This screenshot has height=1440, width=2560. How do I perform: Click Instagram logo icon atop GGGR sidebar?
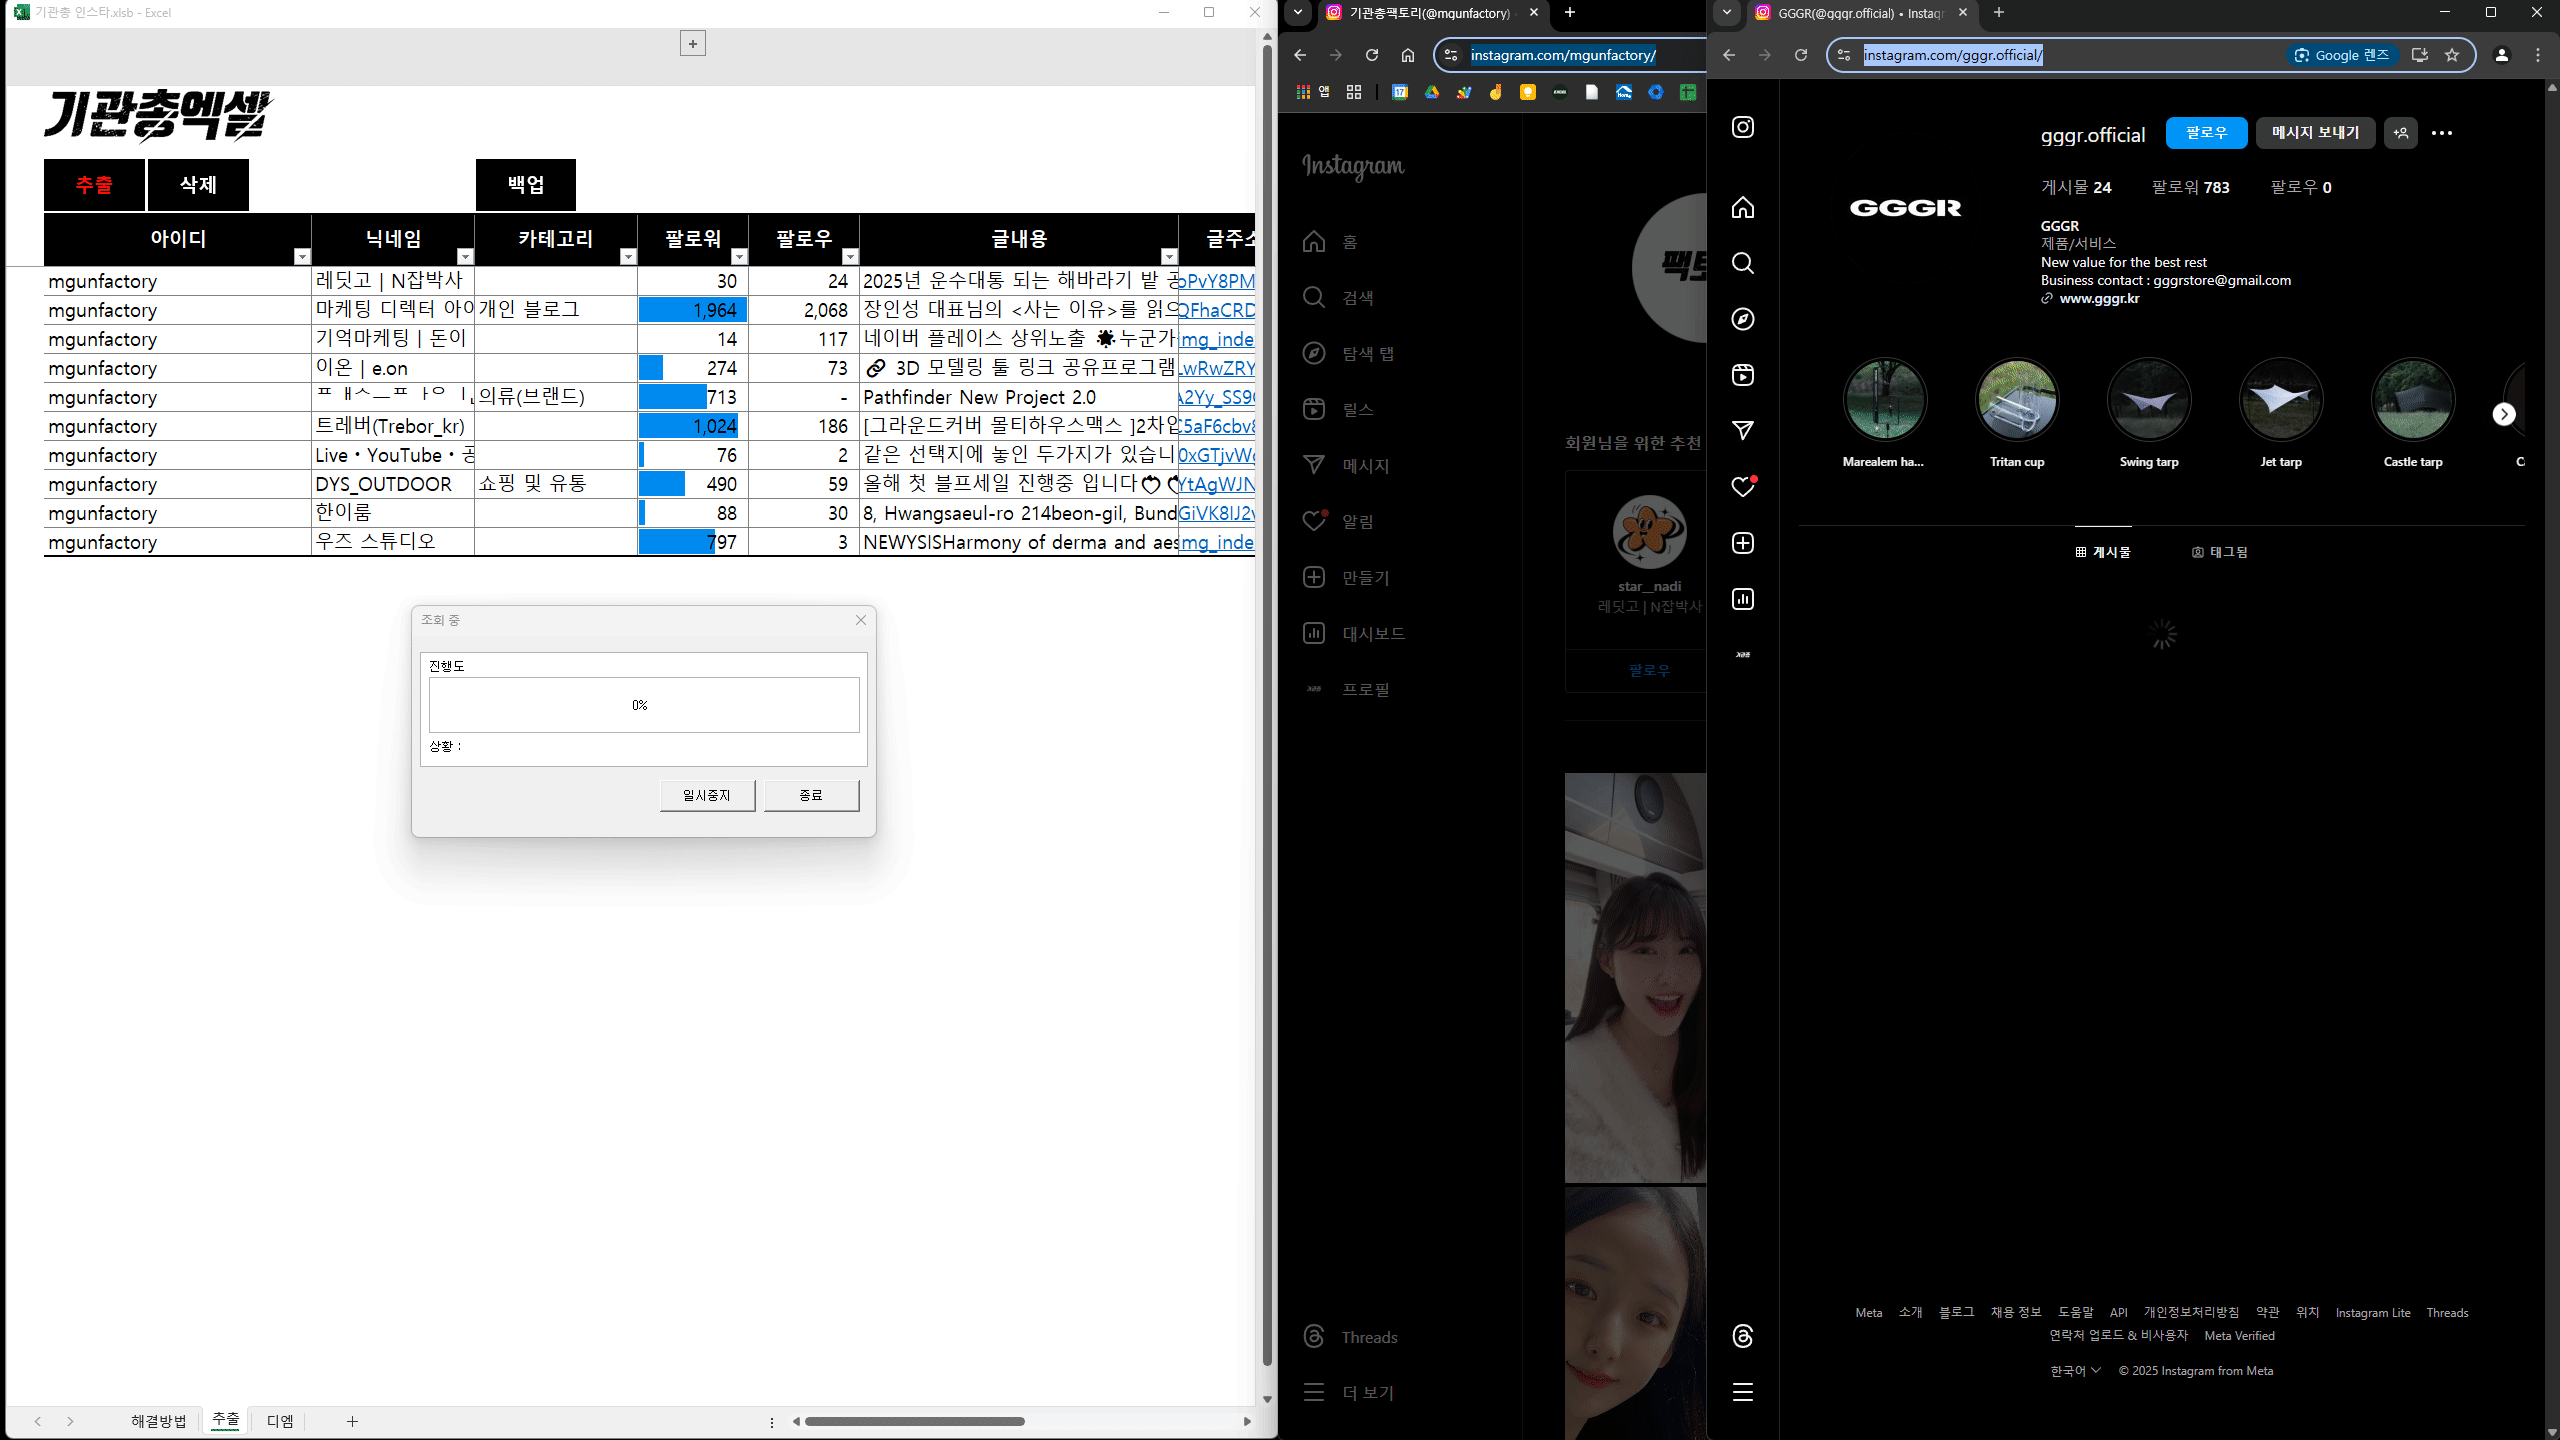click(1743, 127)
